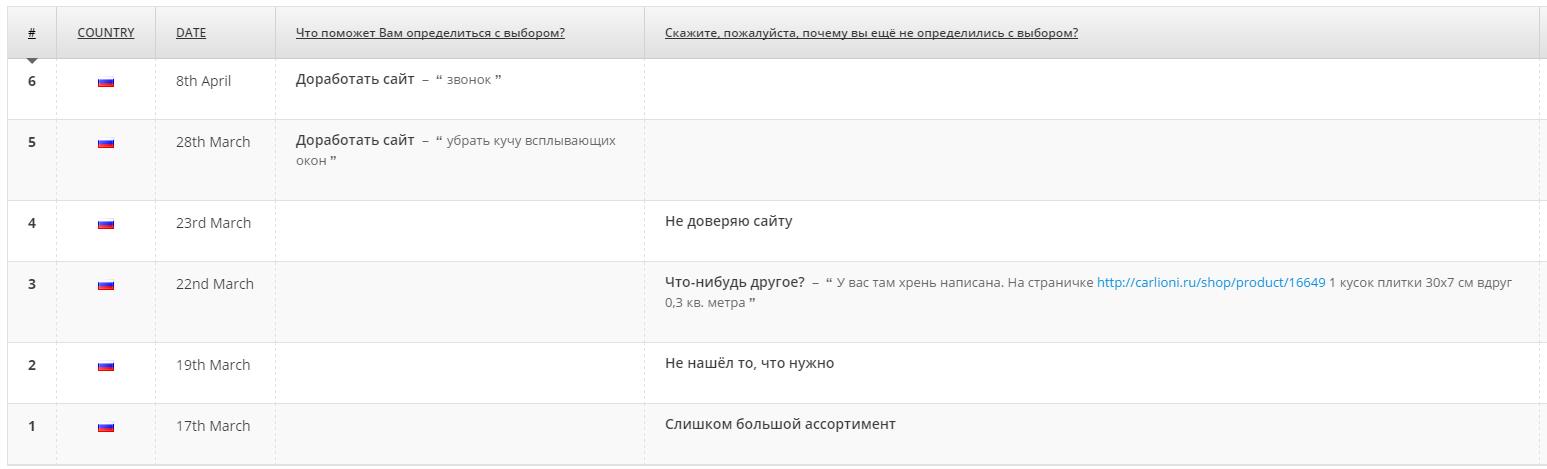Select the 'Слишком большой ассортимент' response
The width and height of the screenshot is (1547, 469).
pyautogui.click(x=780, y=424)
